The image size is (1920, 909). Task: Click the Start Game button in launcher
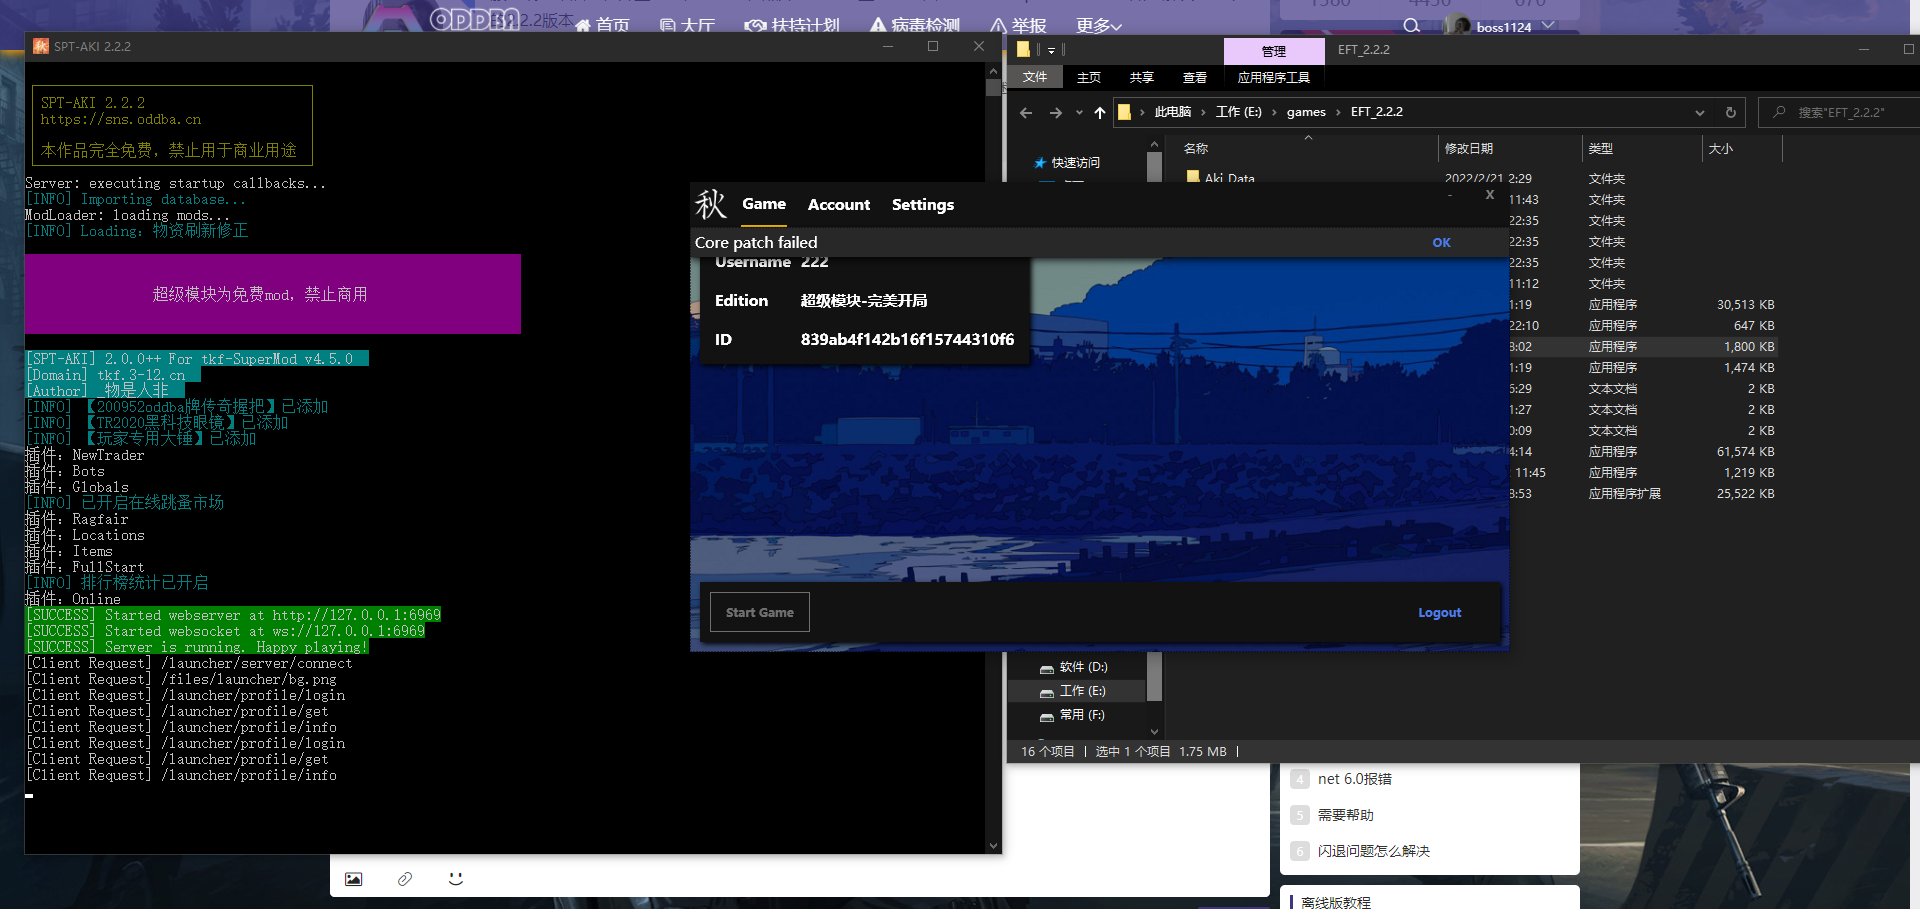pos(760,612)
